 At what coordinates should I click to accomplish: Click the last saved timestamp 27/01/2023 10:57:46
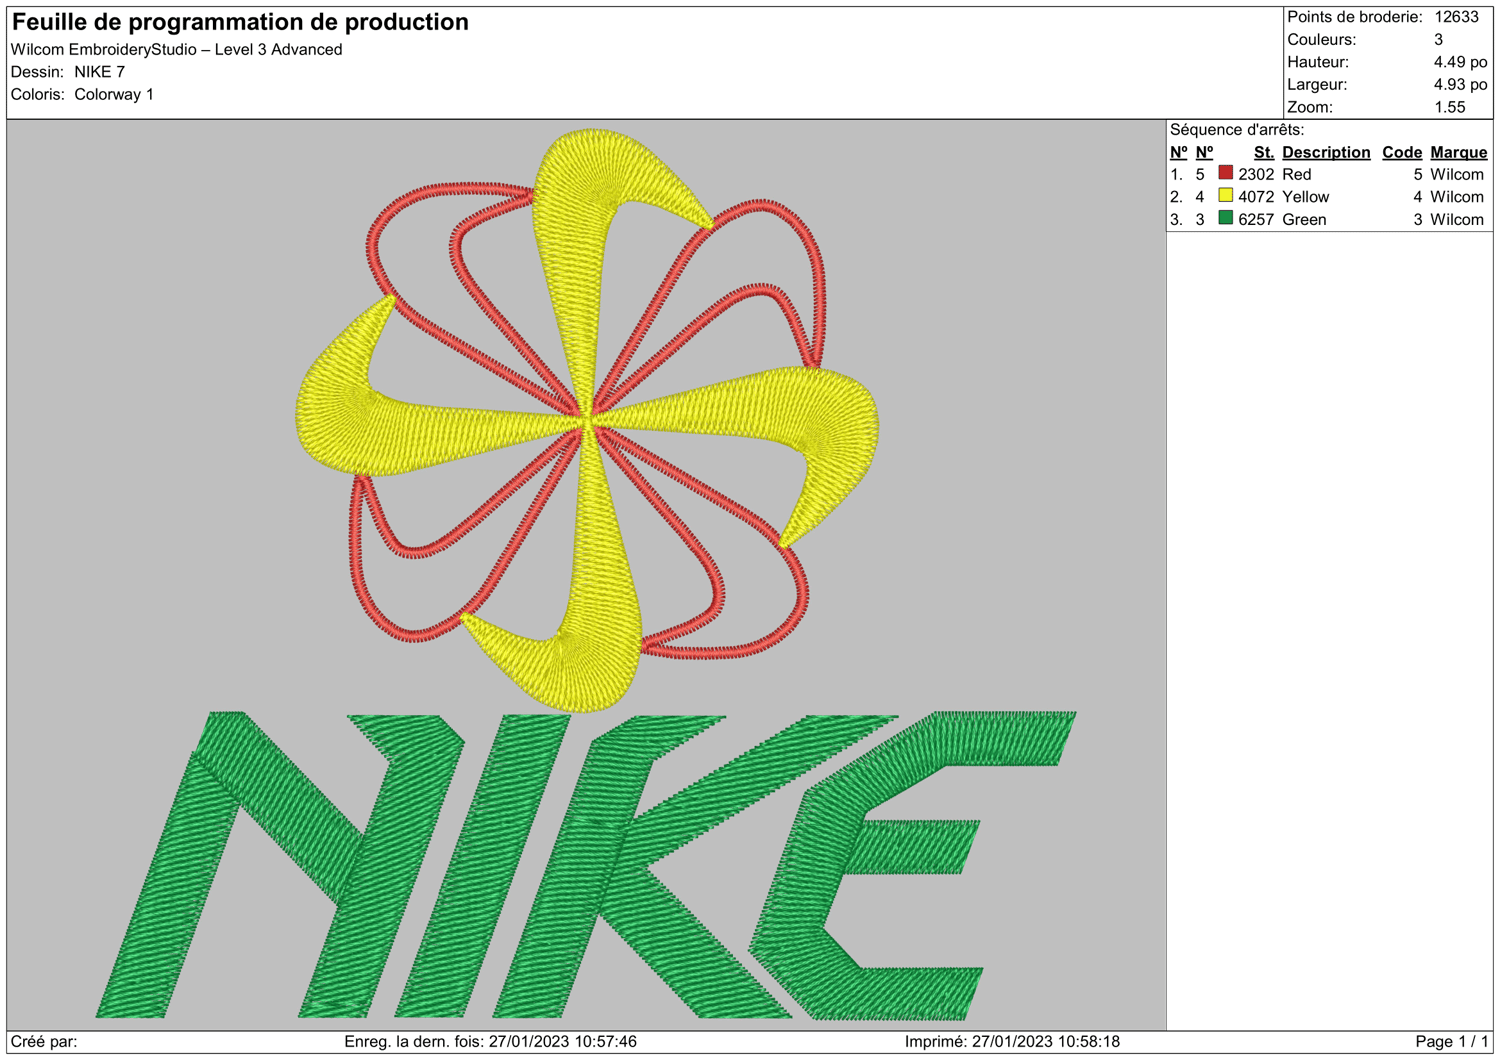(x=563, y=1042)
